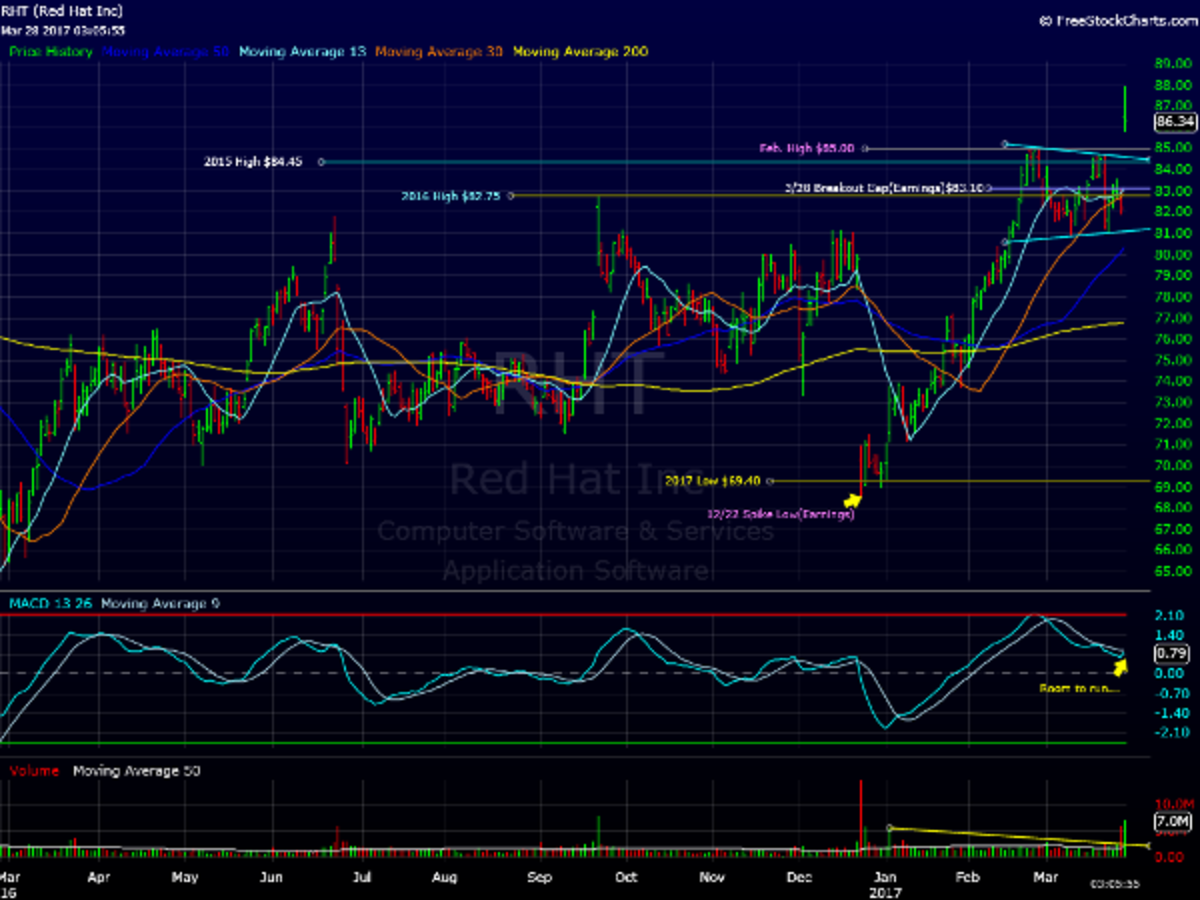Image resolution: width=1200 pixels, height=900 pixels.
Task: Toggle the Price History legend item
Action: [x=51, y=51]
